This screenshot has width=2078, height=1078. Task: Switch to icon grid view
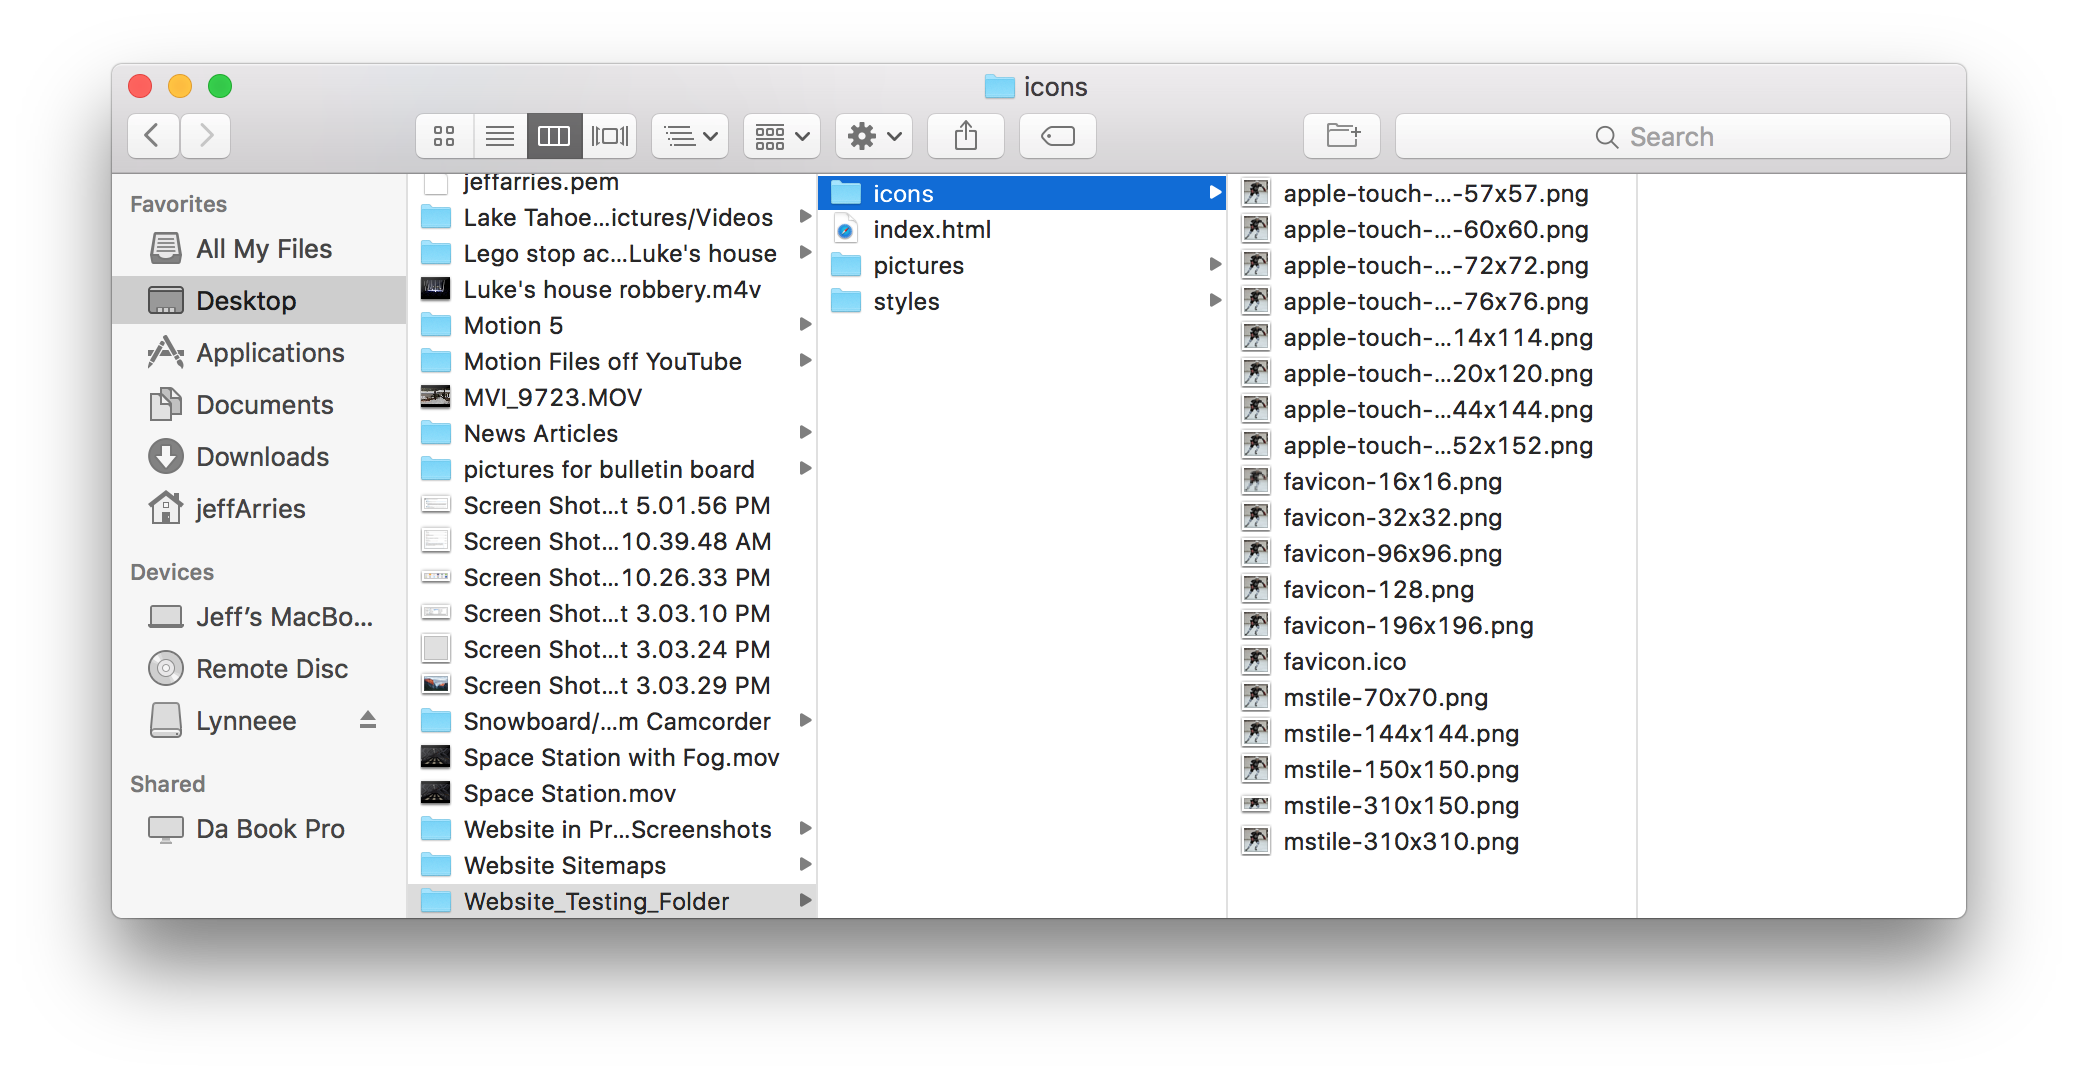coord(444,136)
